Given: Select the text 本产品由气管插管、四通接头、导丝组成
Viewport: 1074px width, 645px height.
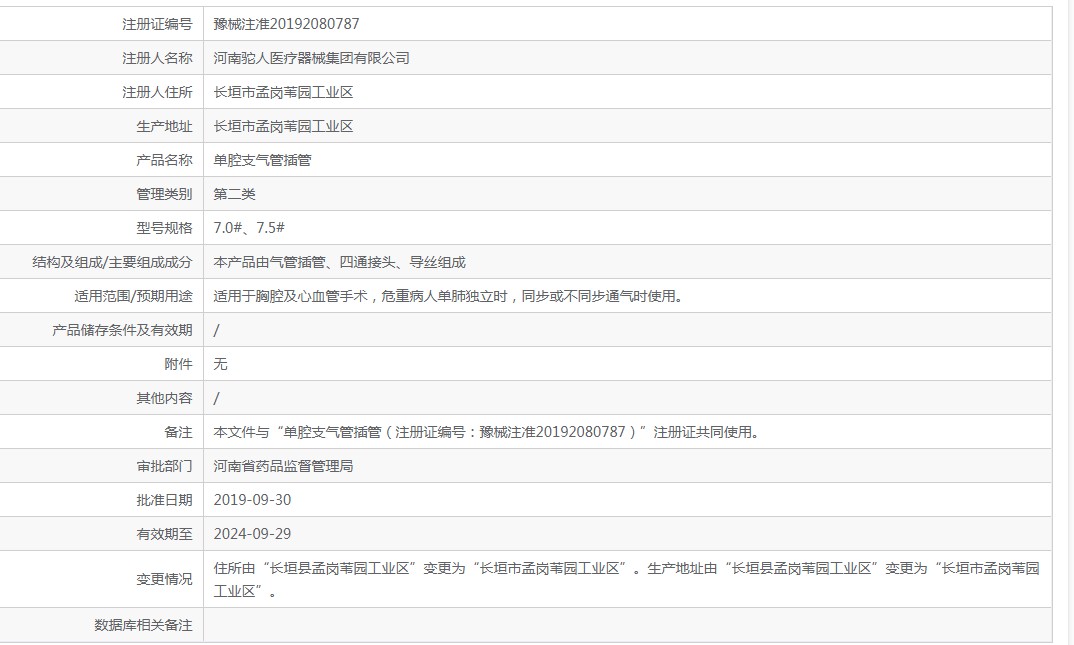Looking at the screenshot, I should coord(339,262).
